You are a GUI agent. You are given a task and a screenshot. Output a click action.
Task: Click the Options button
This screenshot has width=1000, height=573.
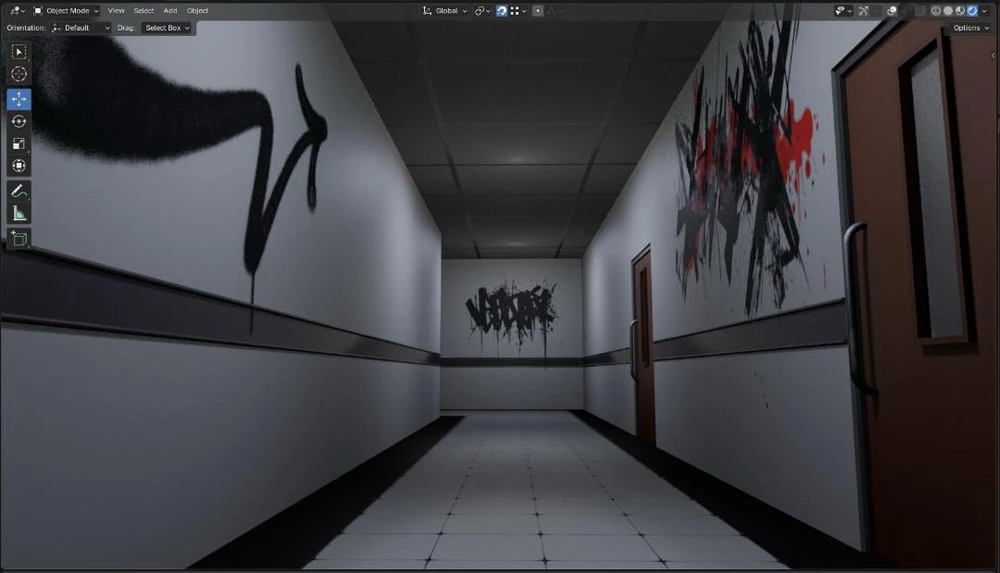point(969,28)
